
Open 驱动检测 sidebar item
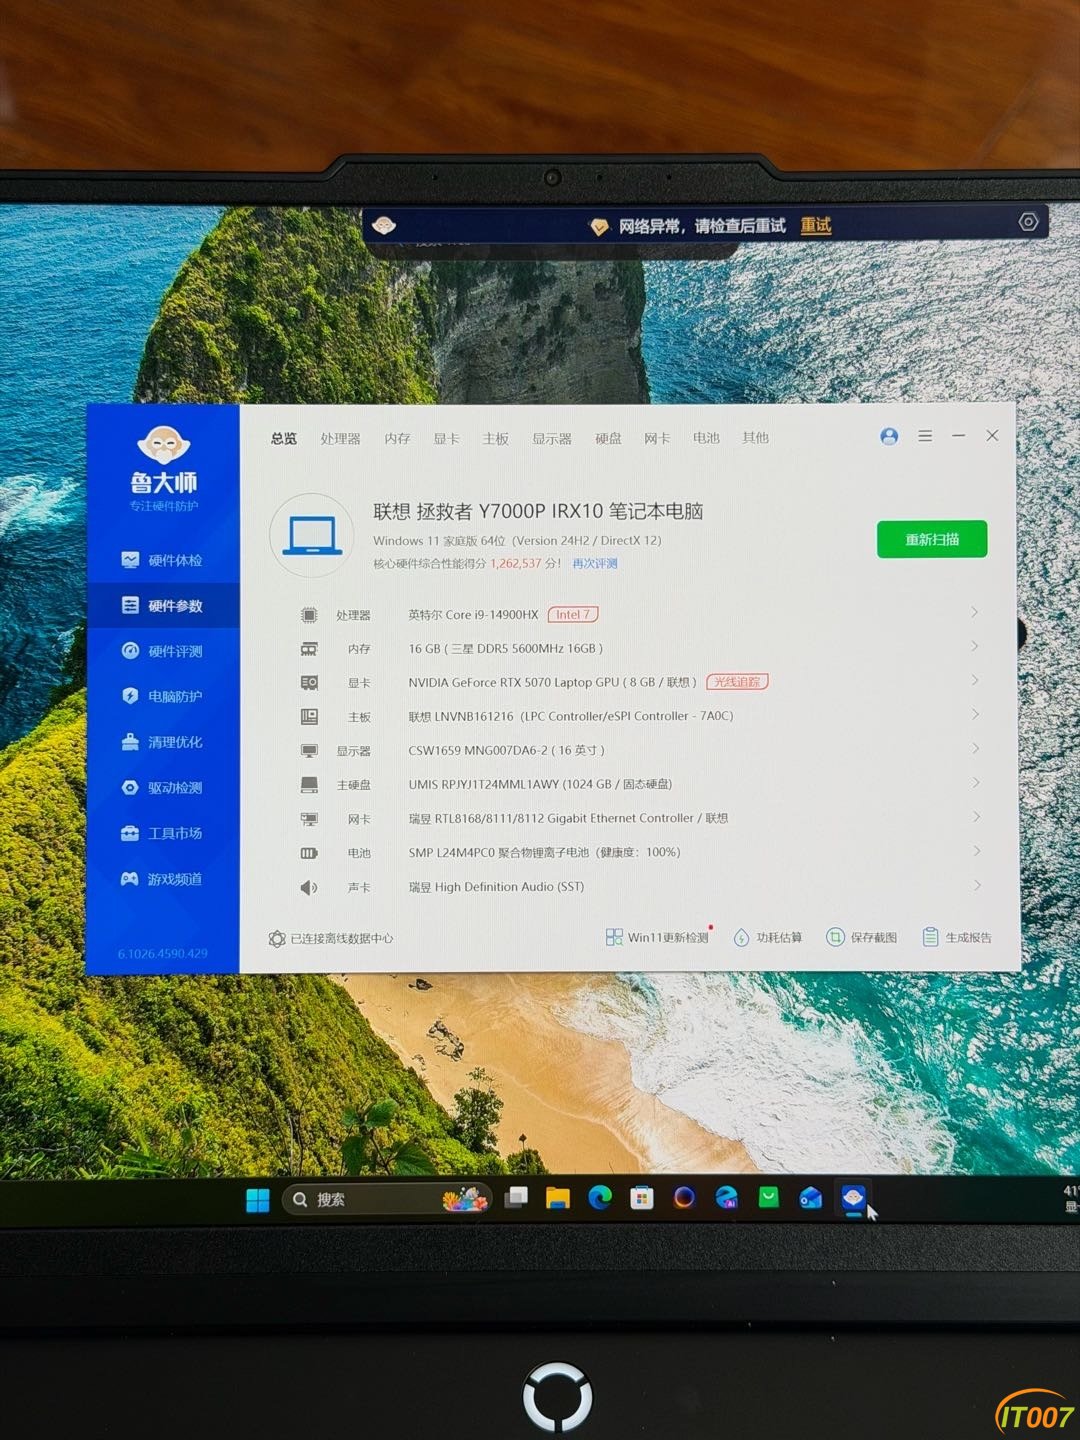click(x=162, y=788)
